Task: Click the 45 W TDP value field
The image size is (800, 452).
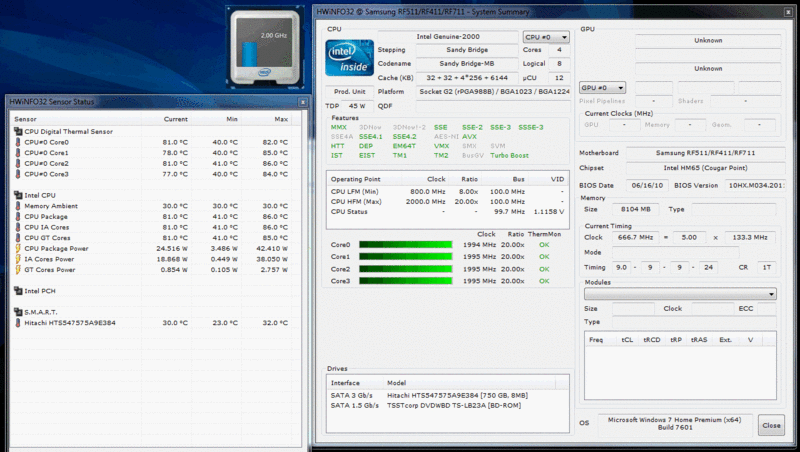Action: click(x=357, y=106)
